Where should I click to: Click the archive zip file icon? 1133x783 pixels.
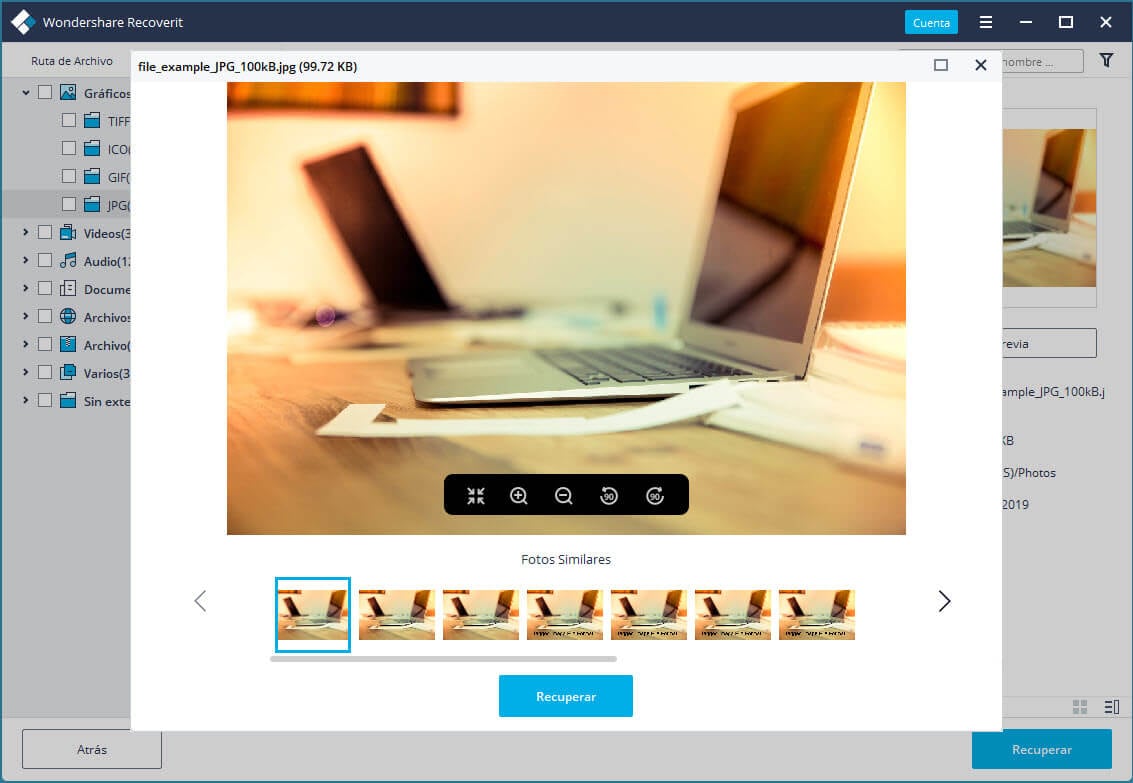pos(68,345)
